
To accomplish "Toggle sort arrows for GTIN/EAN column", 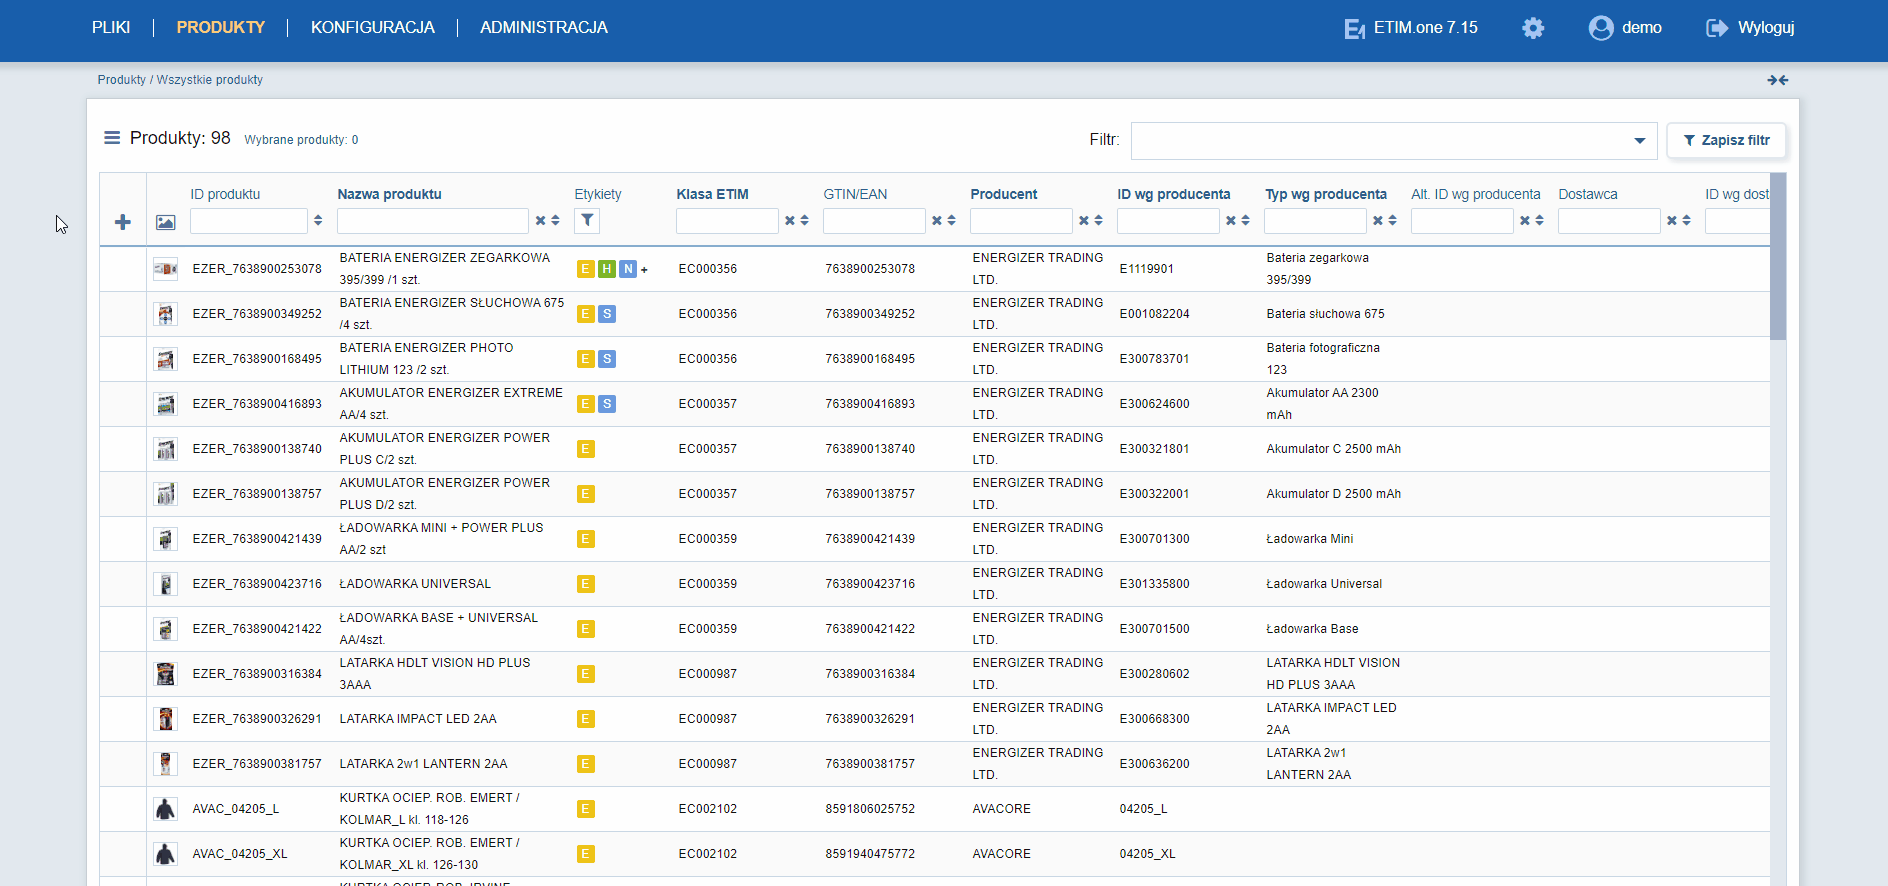I will (x=951, y=221).
